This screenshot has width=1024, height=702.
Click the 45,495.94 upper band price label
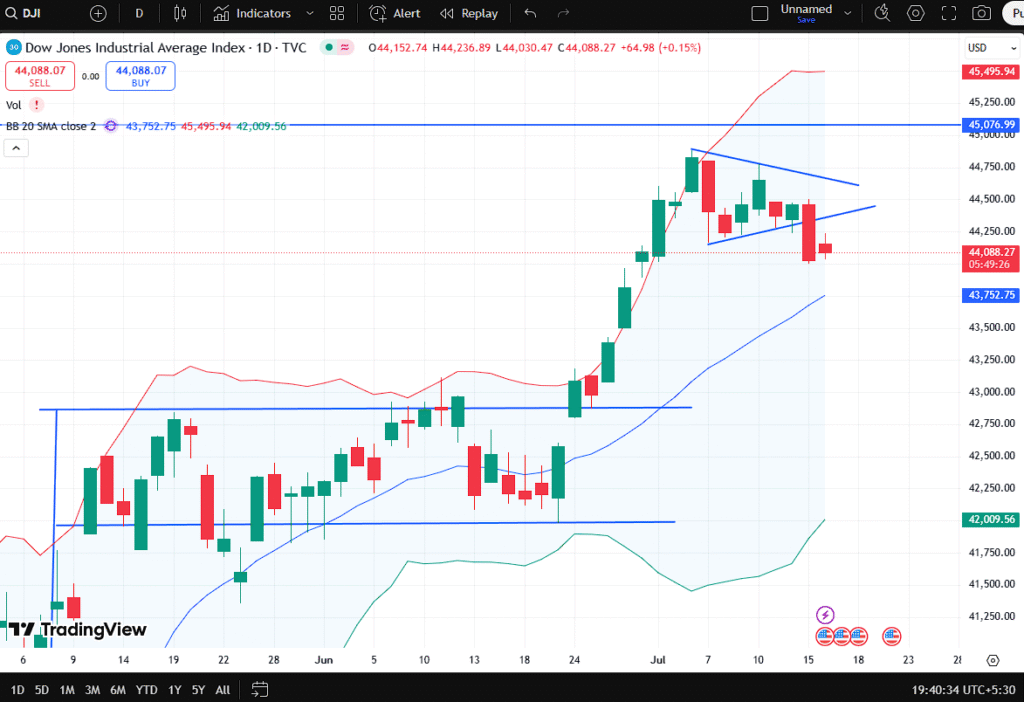pos(991,71)
